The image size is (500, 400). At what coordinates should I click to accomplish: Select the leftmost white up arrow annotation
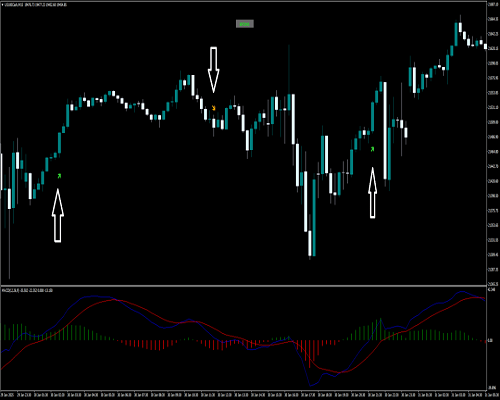58,215
